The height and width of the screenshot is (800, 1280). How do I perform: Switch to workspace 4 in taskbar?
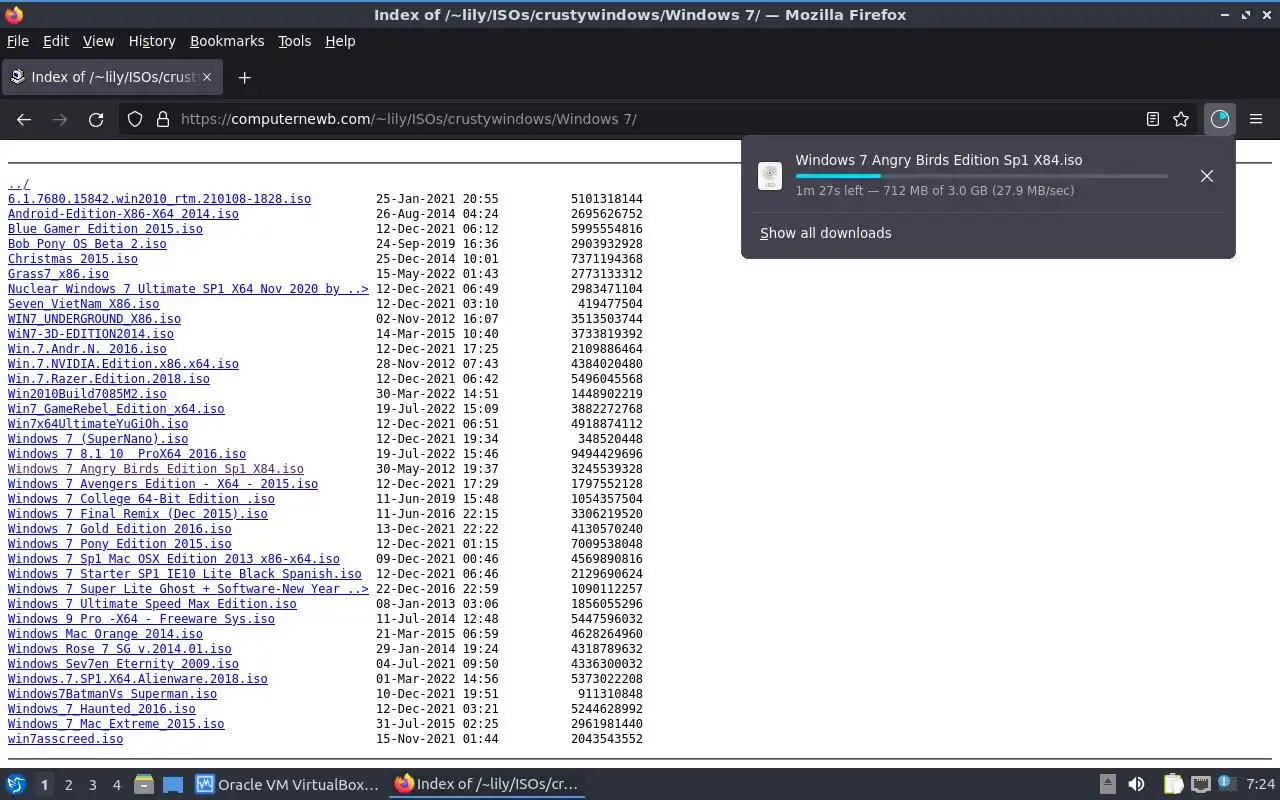(x=116, y=785)
